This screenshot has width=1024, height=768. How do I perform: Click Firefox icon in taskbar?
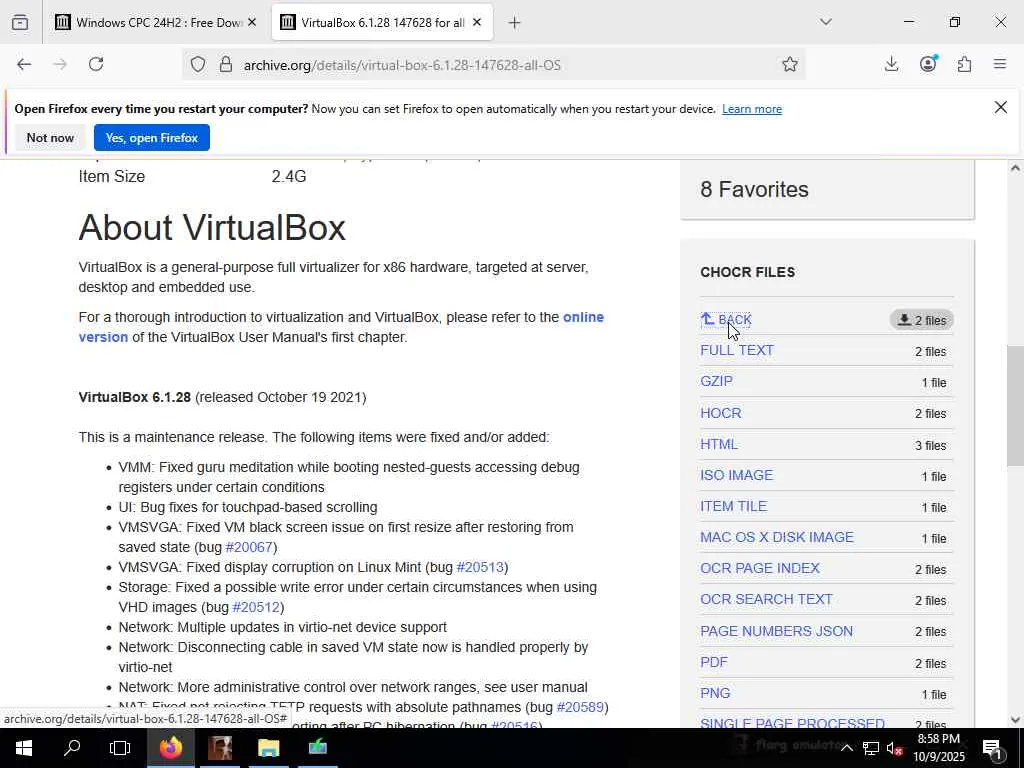171,748
